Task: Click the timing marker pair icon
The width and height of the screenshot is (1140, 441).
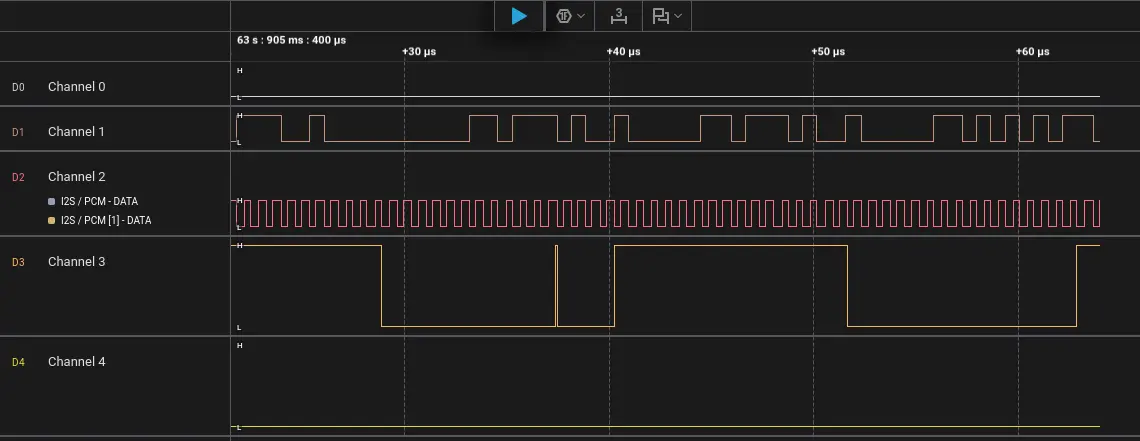Action: click(x=660, y=16)
